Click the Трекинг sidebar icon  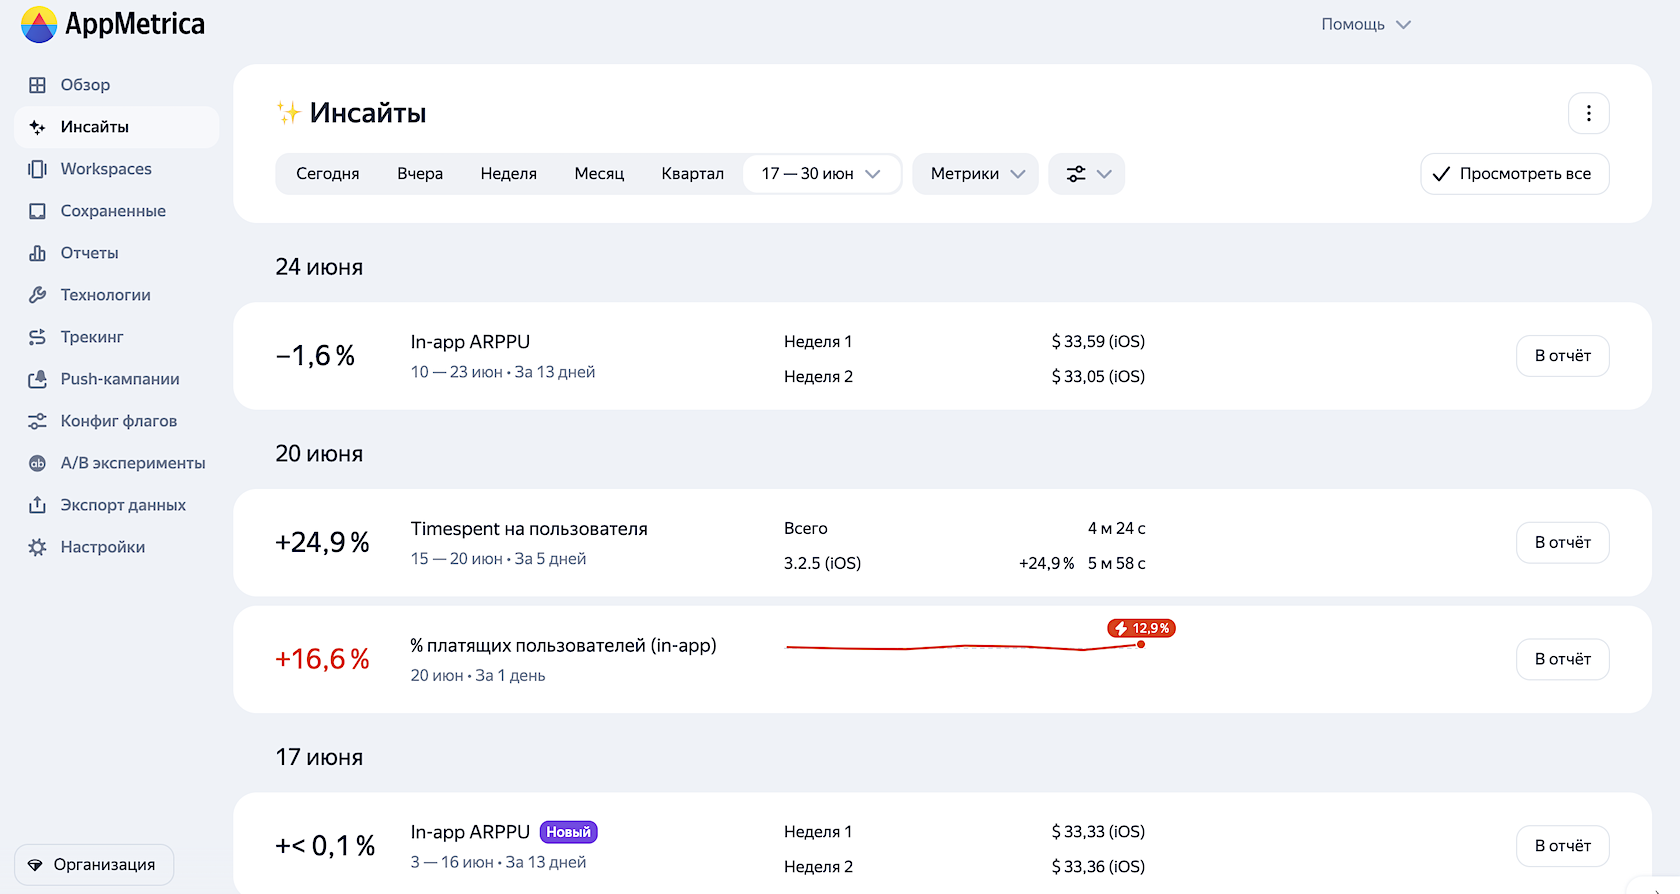click(37, 337)
